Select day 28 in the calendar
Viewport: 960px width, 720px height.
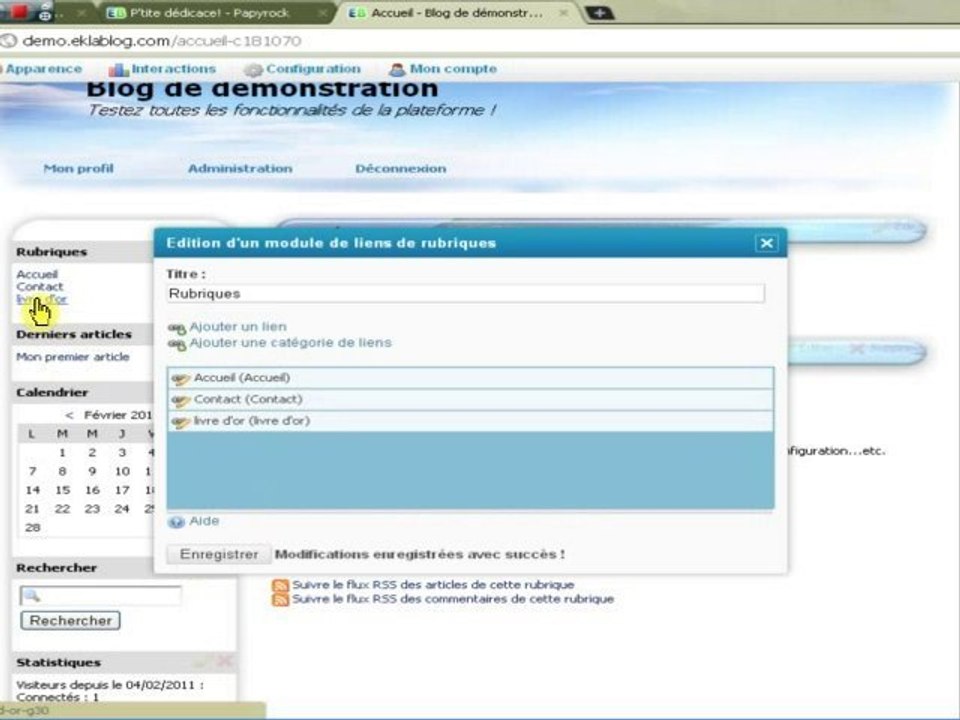tap(32, 528)
